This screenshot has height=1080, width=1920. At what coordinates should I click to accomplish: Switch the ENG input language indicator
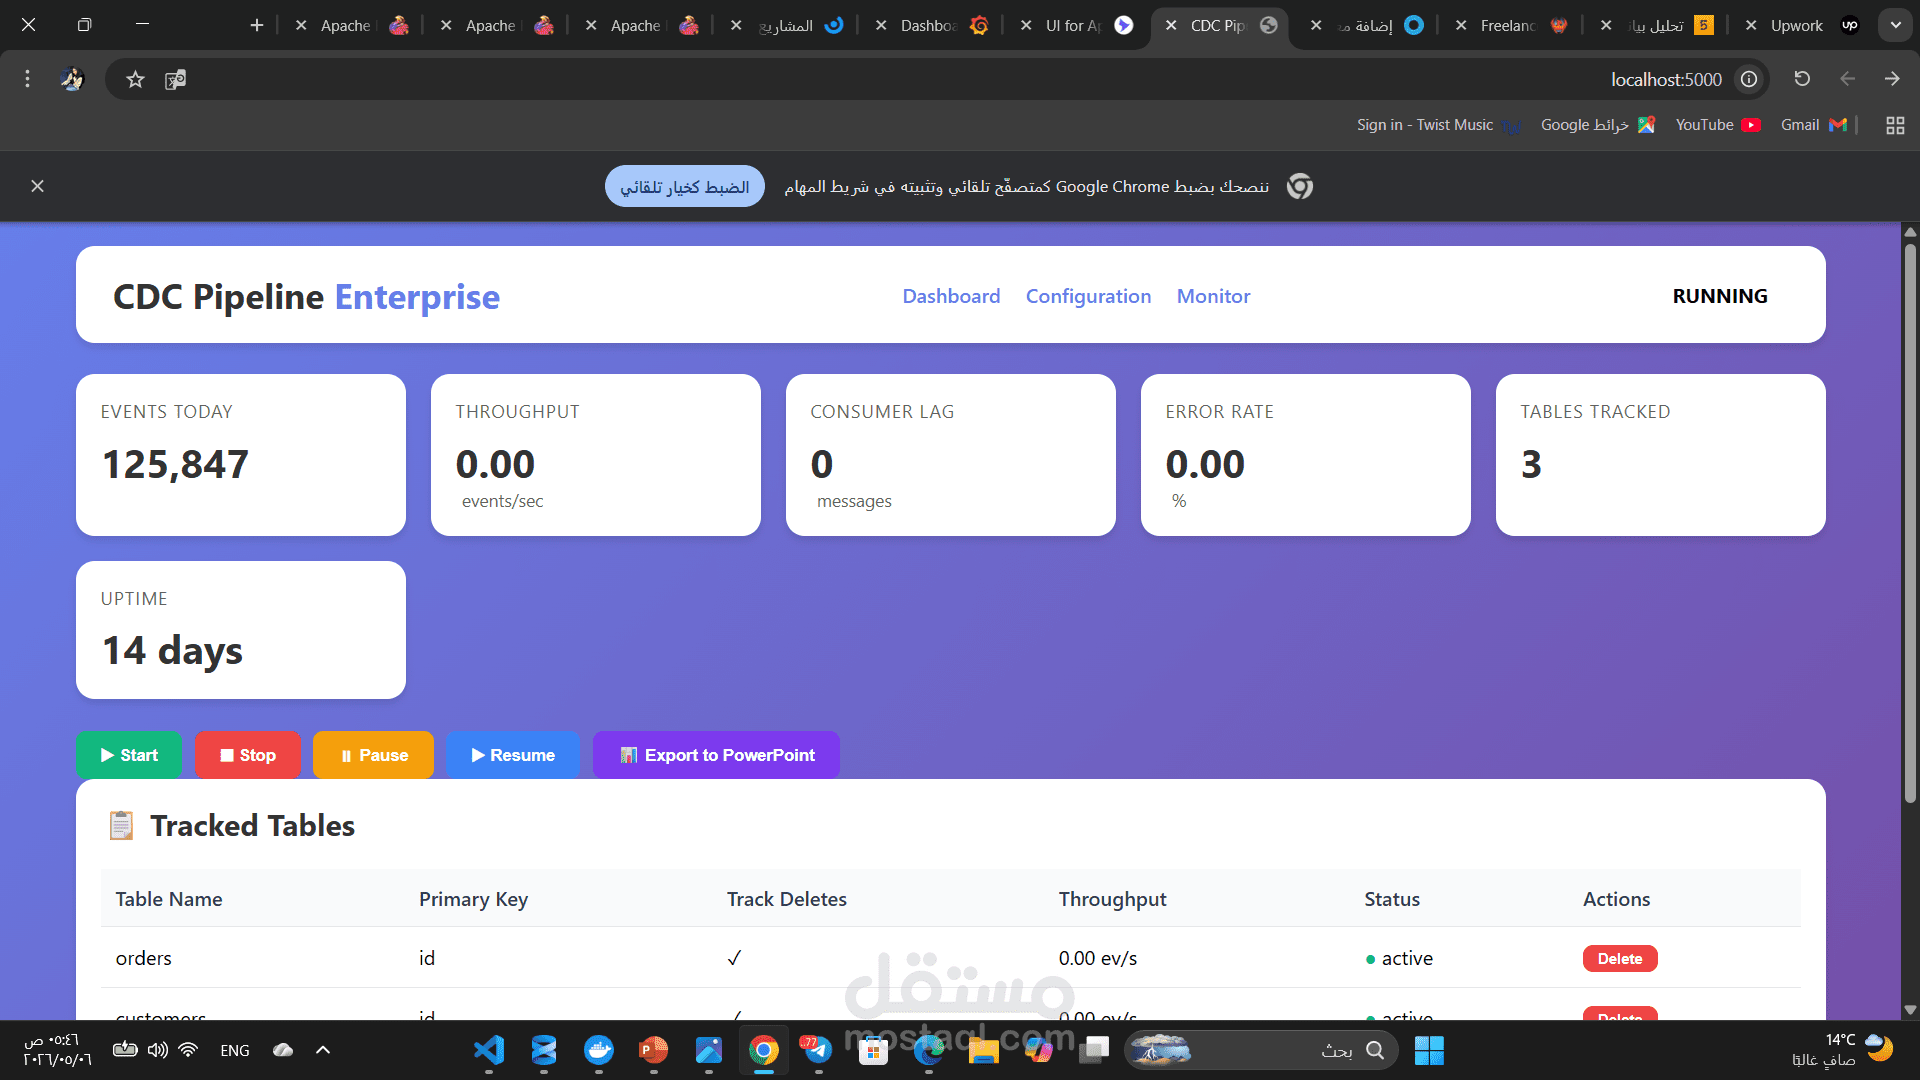click(x=235, y=1050)
